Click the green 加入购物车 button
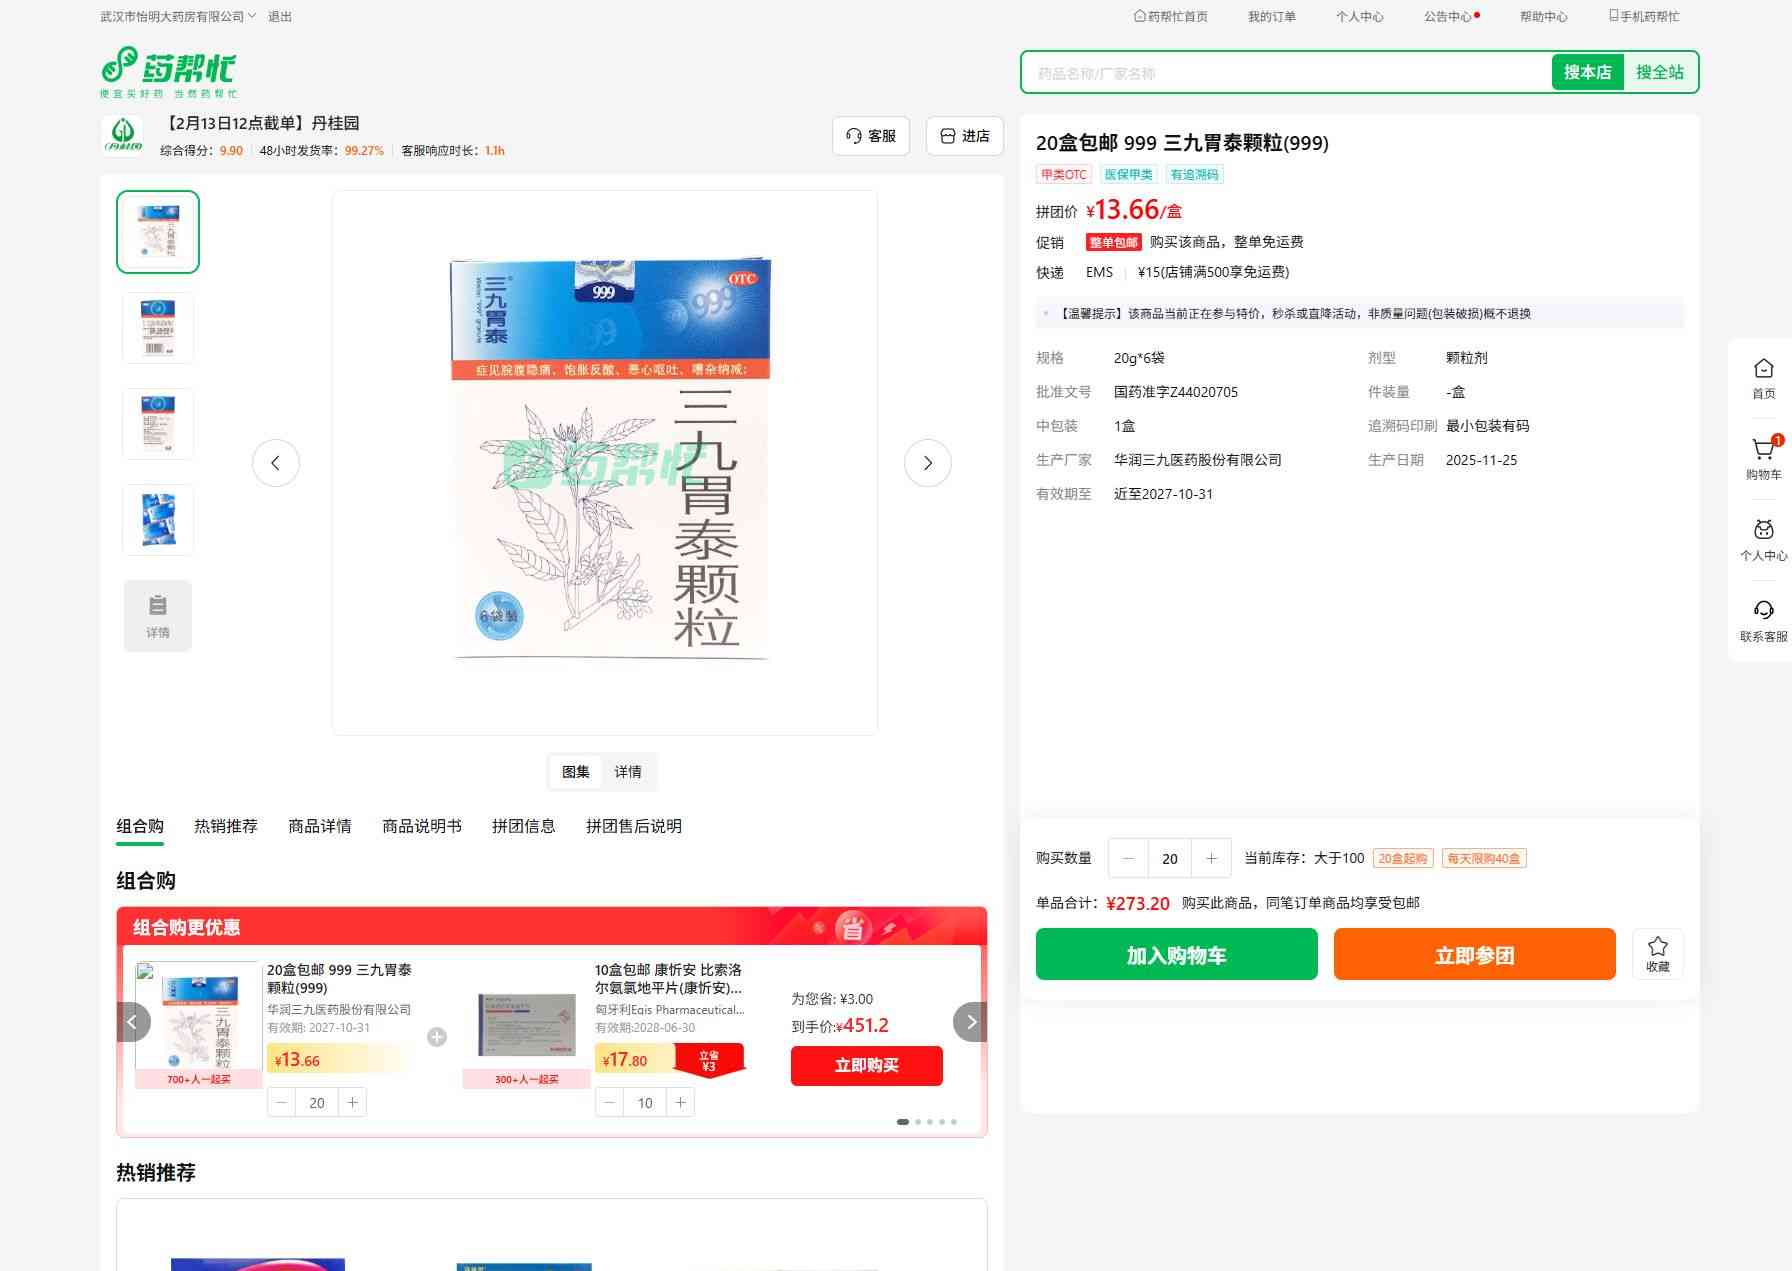1792x1271 pixels. [1176, 955]
